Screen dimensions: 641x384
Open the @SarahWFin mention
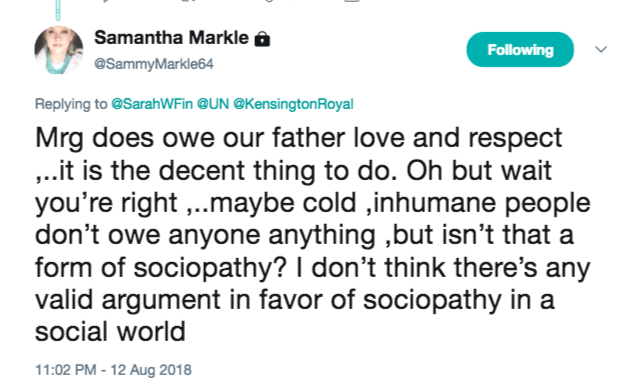tap(152, 104)
